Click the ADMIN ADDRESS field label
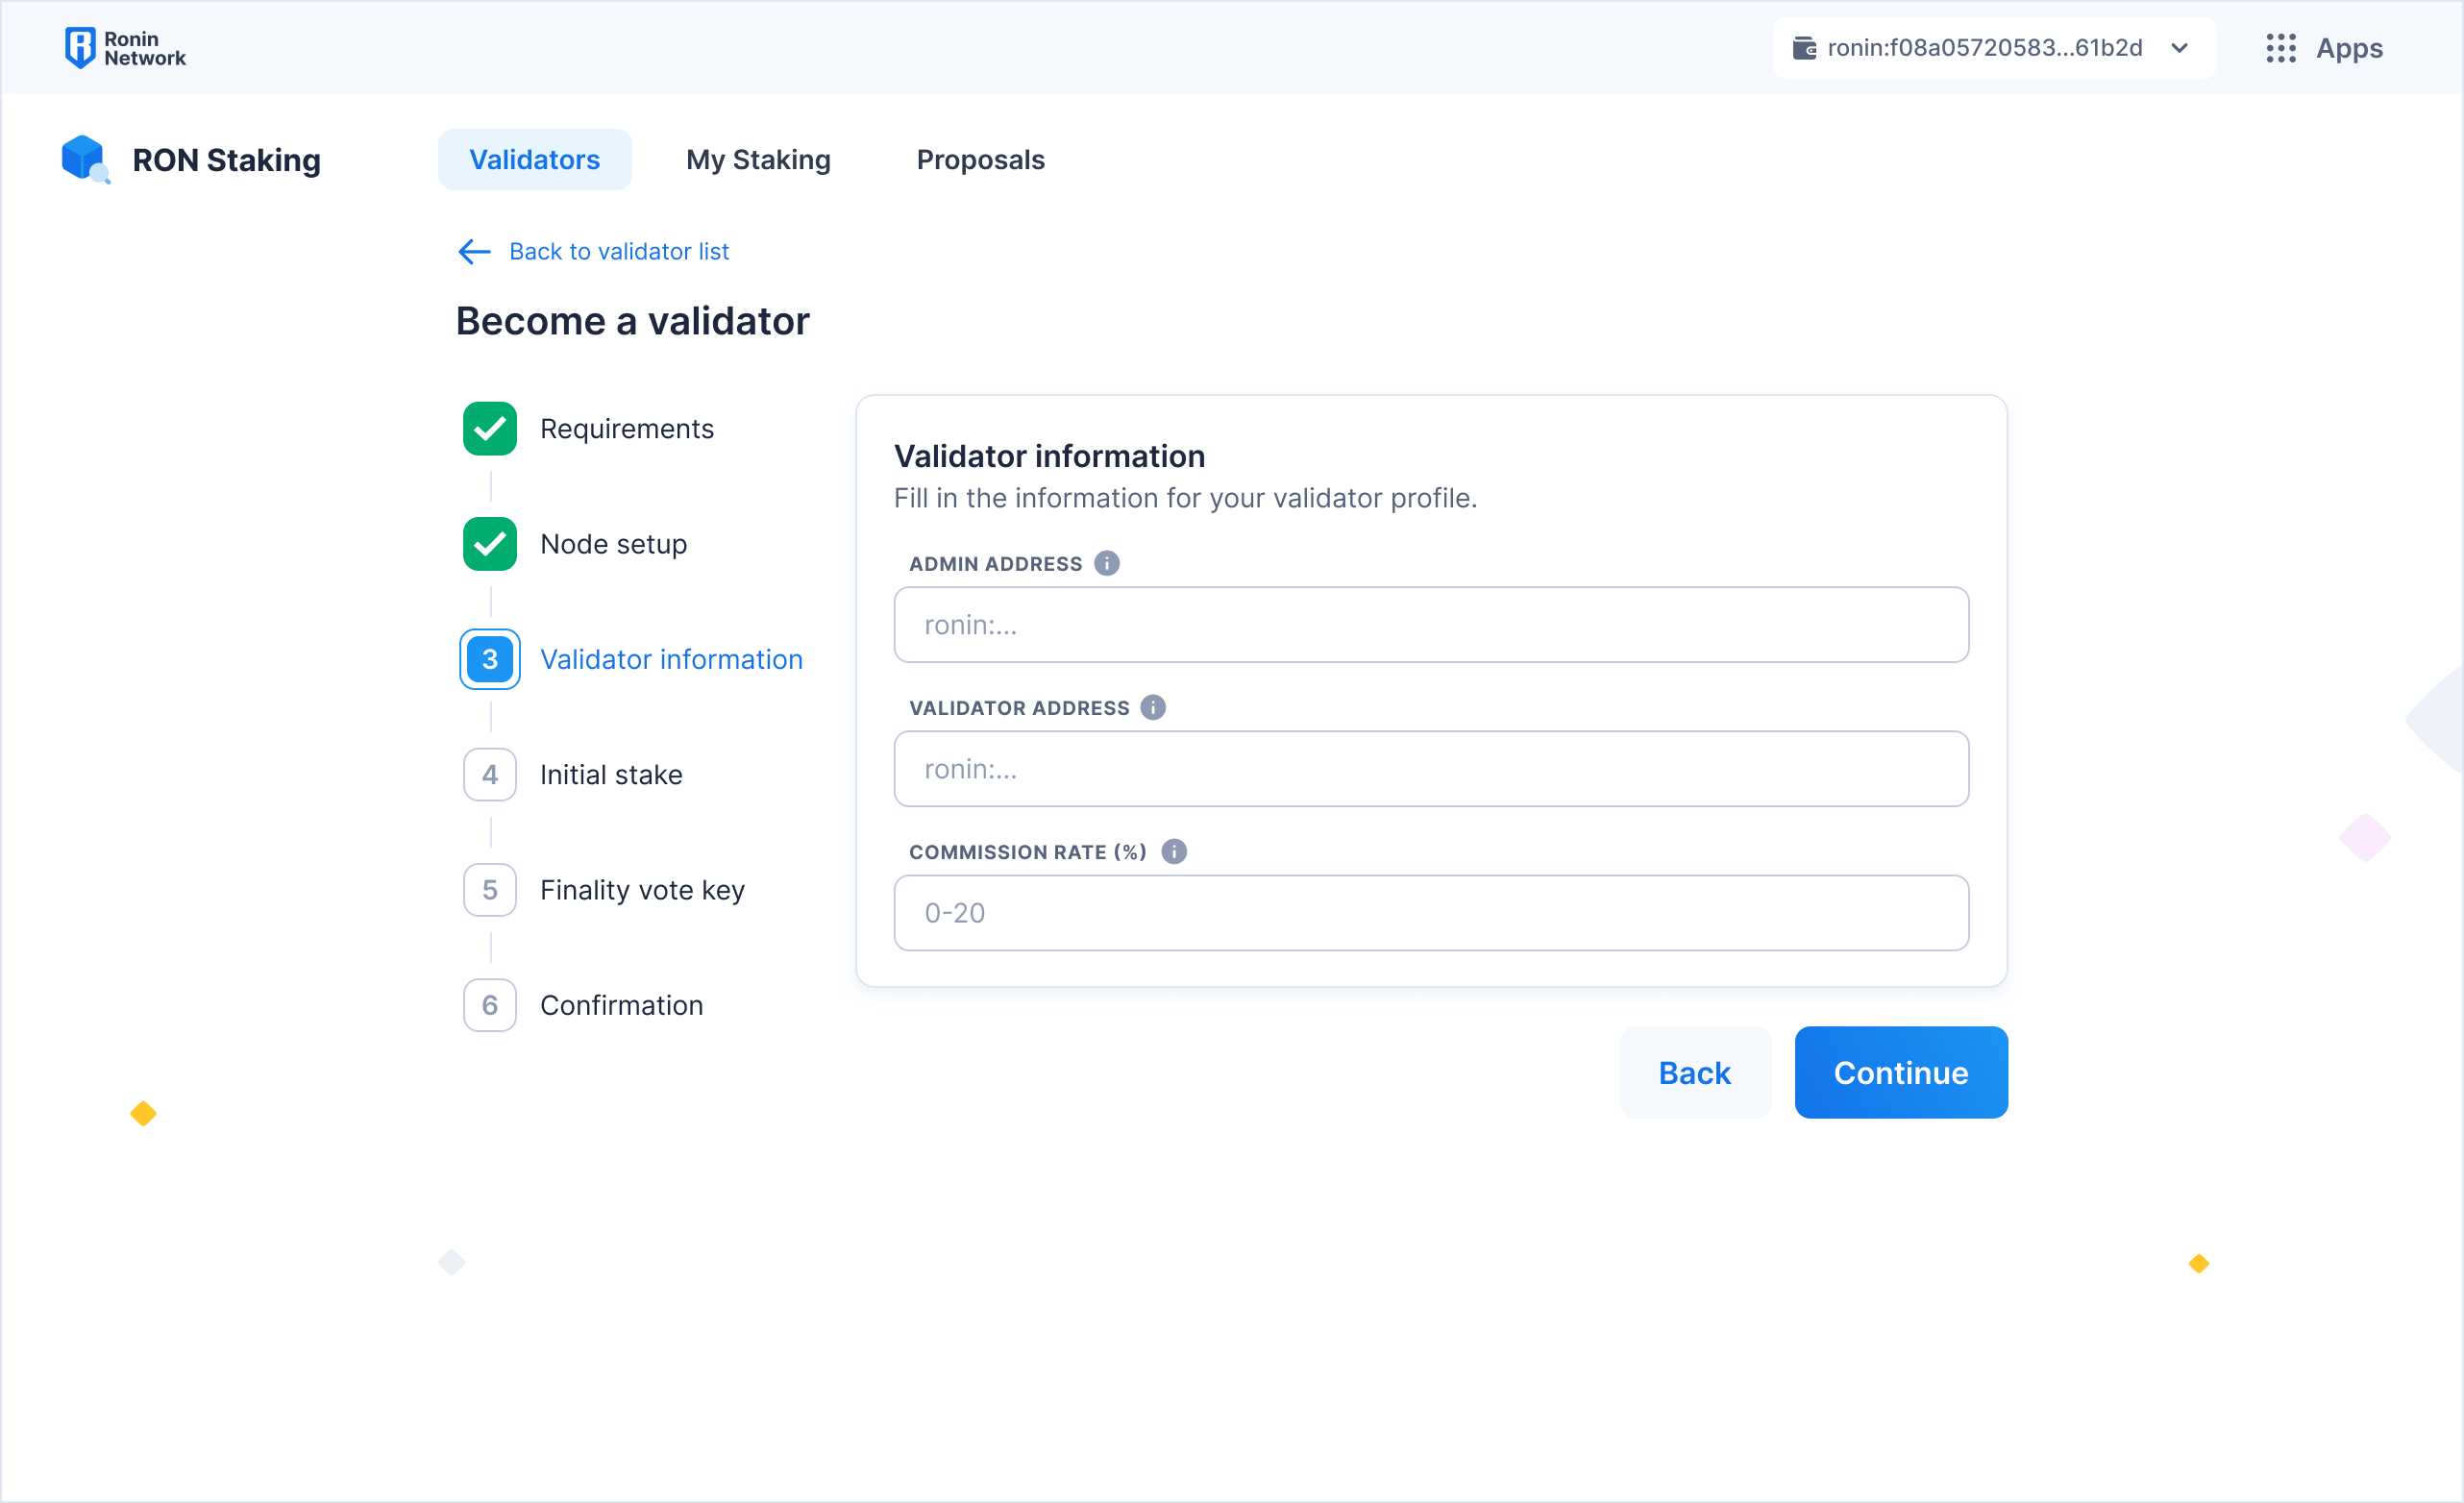This screenshot has width=2464, height=1503. [x=995, y=564]
